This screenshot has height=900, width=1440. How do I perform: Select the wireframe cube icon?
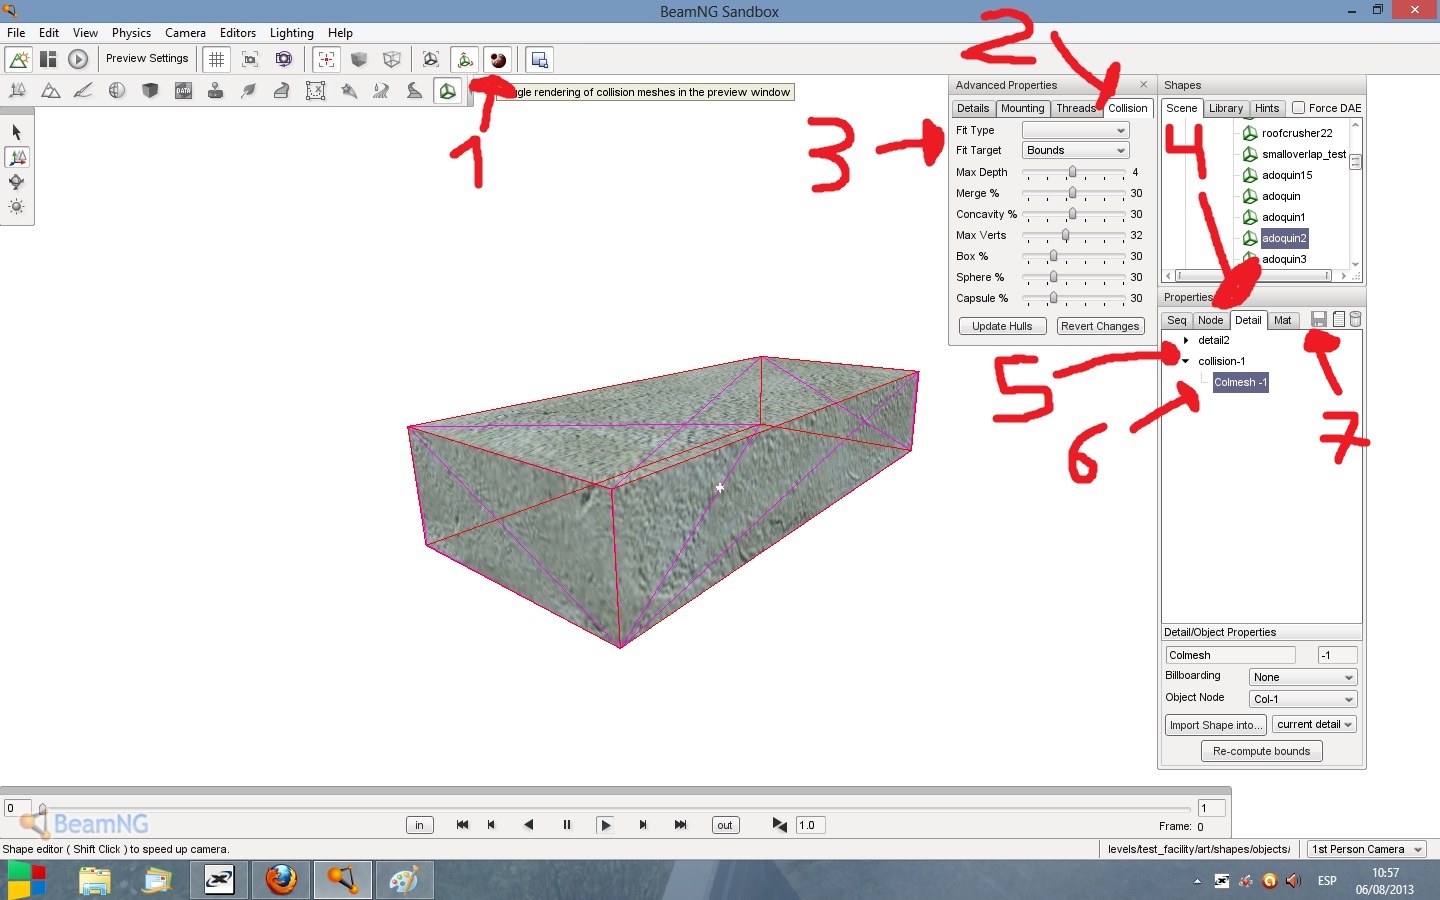point(392,60)
